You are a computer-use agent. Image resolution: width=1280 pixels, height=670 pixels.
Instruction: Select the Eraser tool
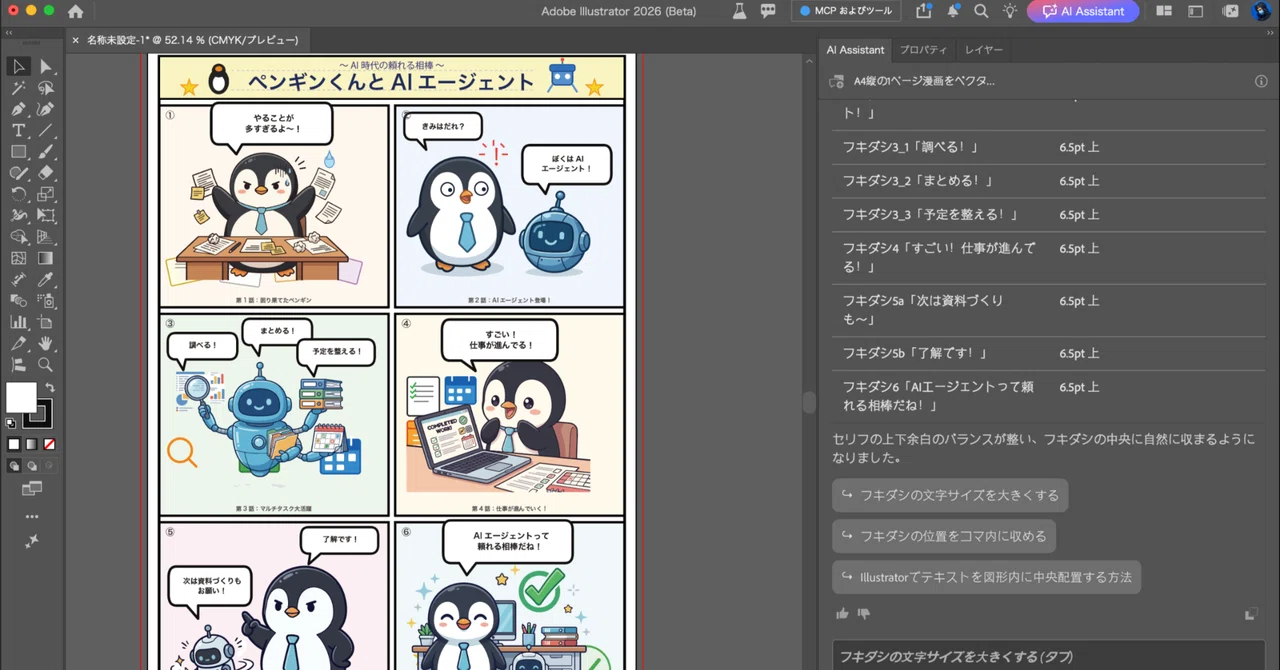tap(46, 173)
